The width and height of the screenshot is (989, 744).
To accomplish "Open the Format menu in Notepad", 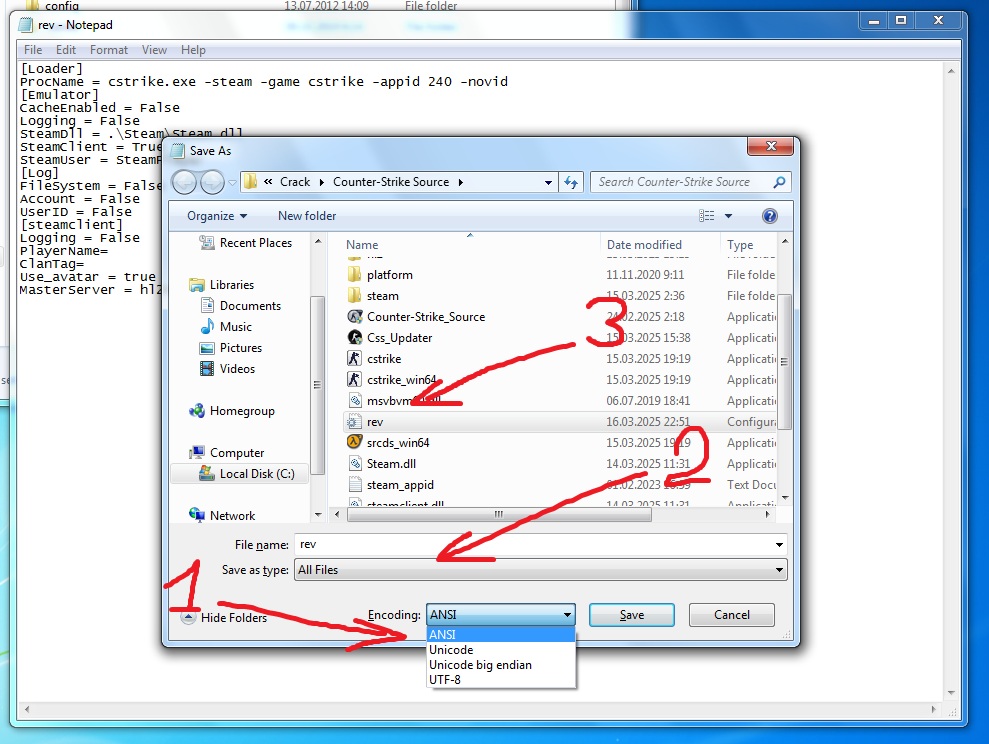I will (108, 50).
